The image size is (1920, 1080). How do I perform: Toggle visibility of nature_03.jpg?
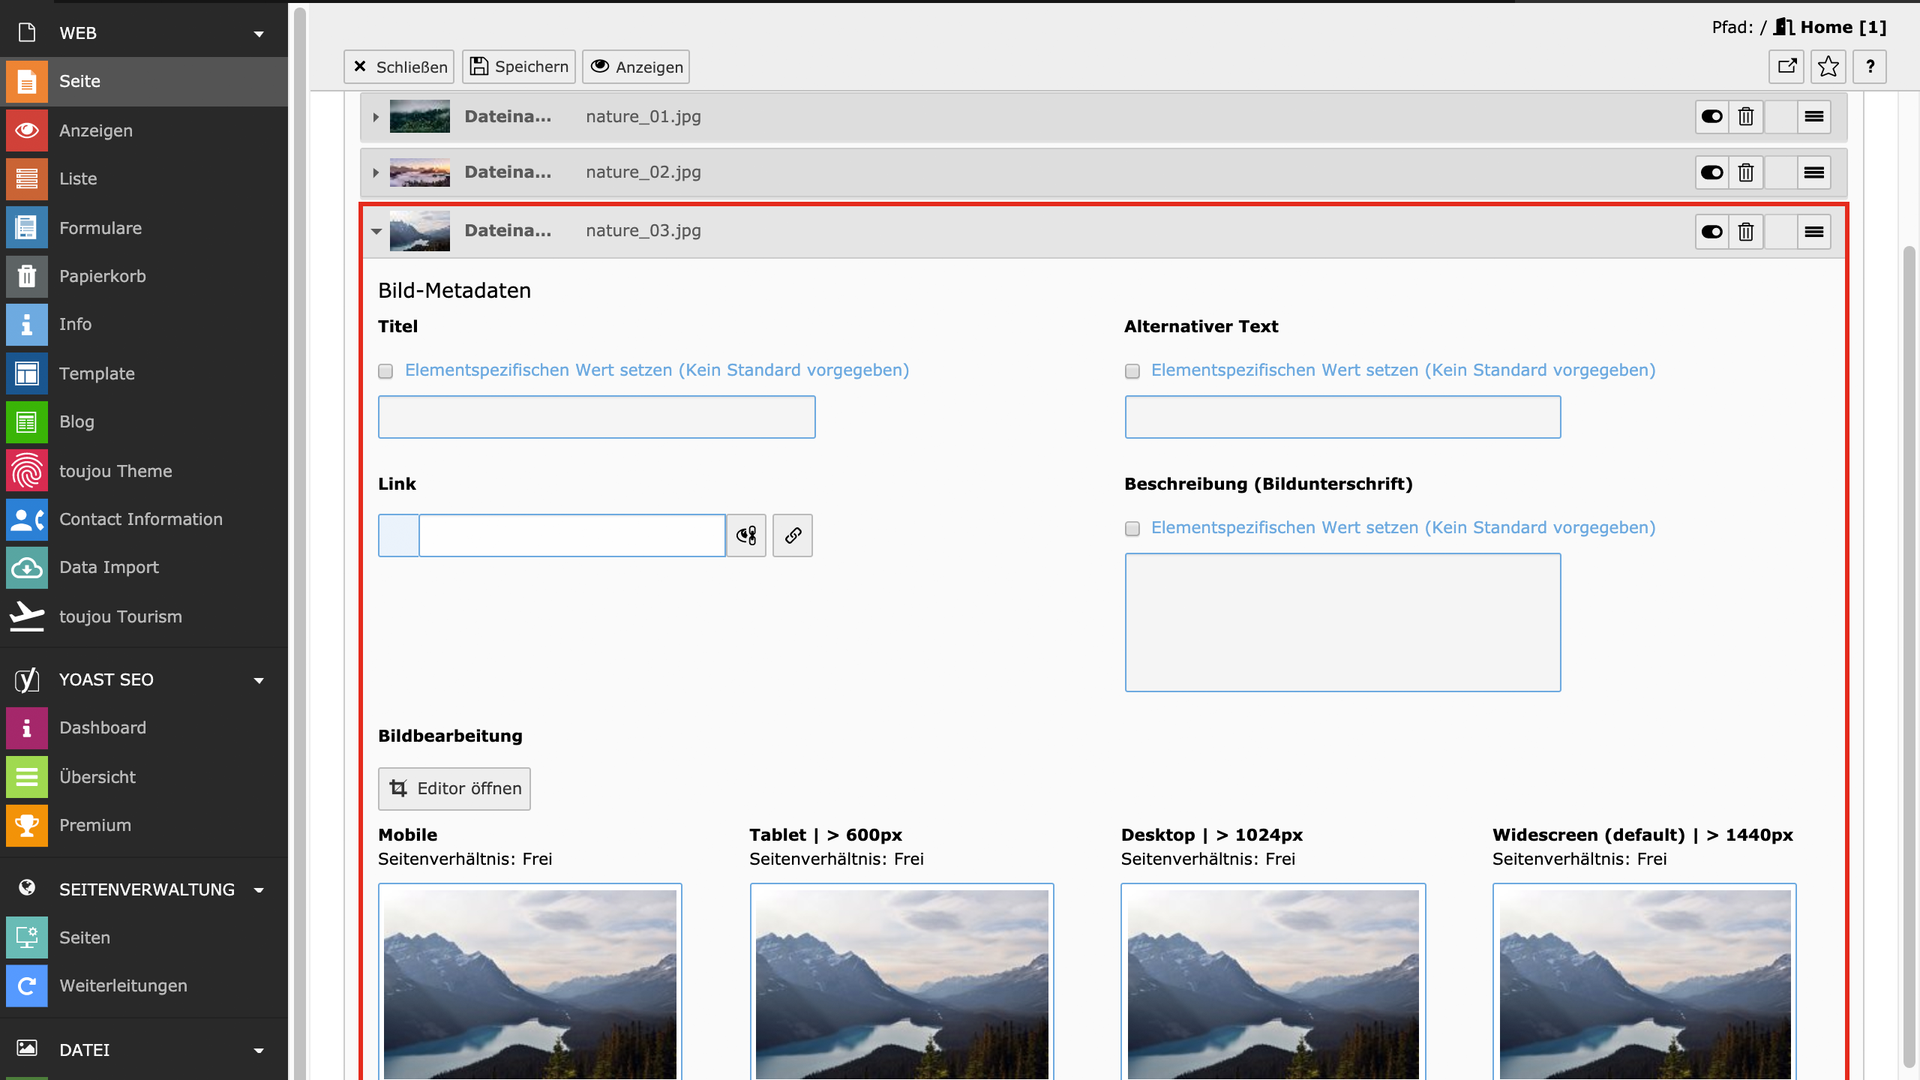(x=1711, y=232)
